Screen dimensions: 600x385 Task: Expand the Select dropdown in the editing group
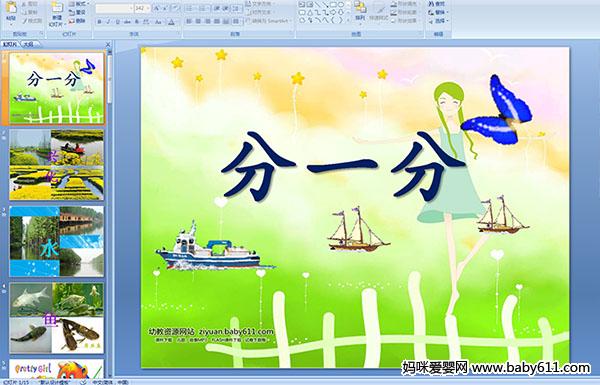point(438,21)
